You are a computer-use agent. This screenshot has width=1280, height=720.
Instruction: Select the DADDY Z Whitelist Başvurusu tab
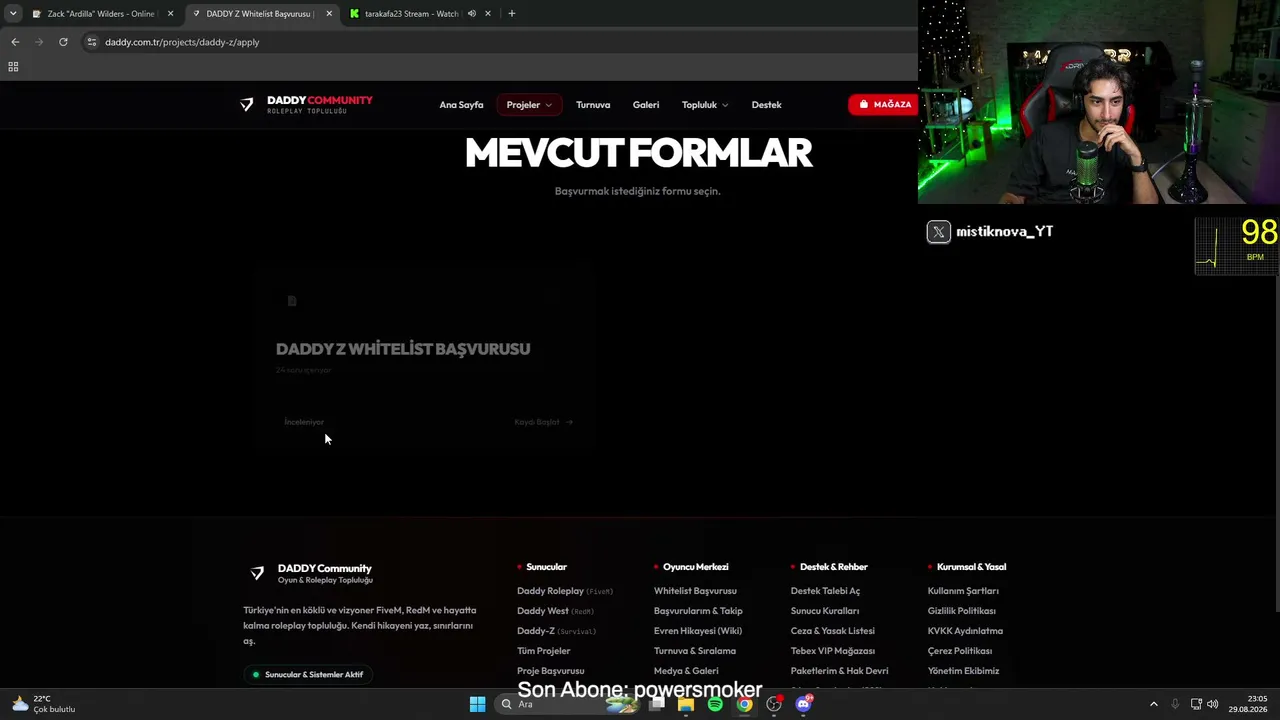point(260,14)
